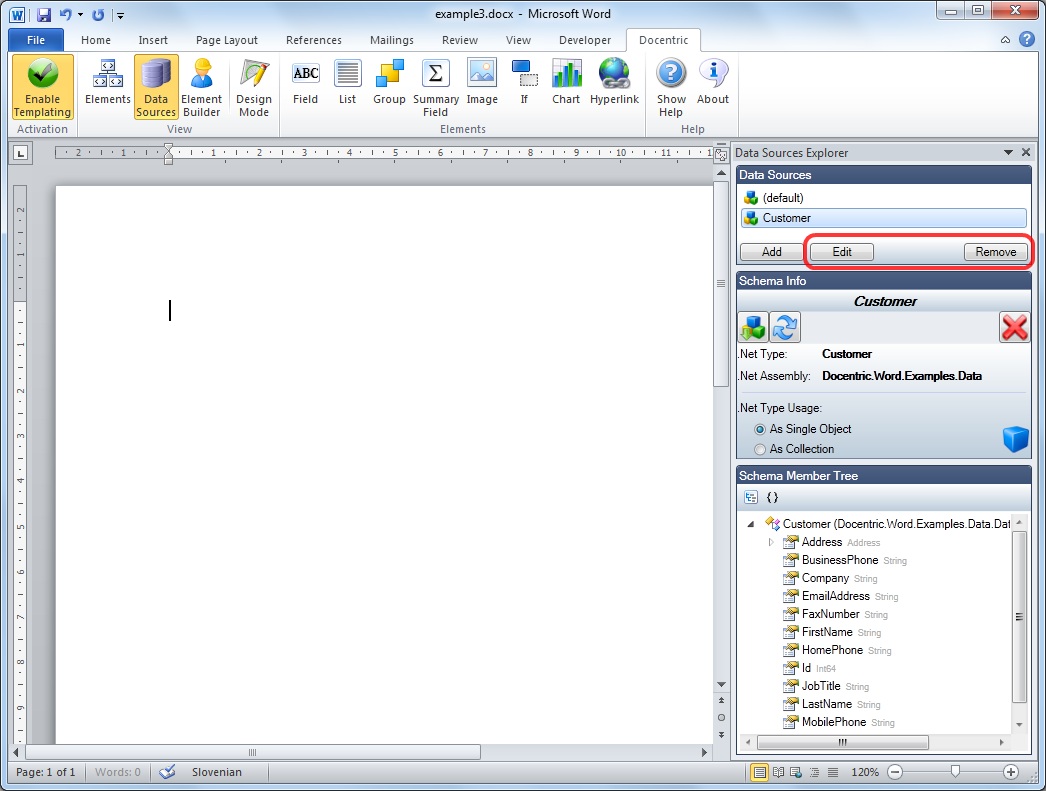The height and width of the screenshot is (791, 1046).
Task: Insert a Field element
Action: (306, 83)
